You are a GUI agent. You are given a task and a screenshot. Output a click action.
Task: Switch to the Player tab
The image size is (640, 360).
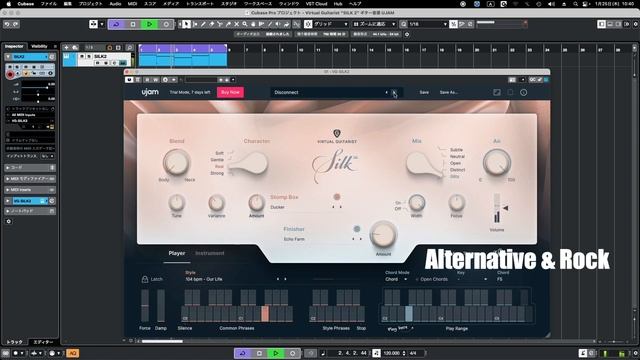click(177, 253)
